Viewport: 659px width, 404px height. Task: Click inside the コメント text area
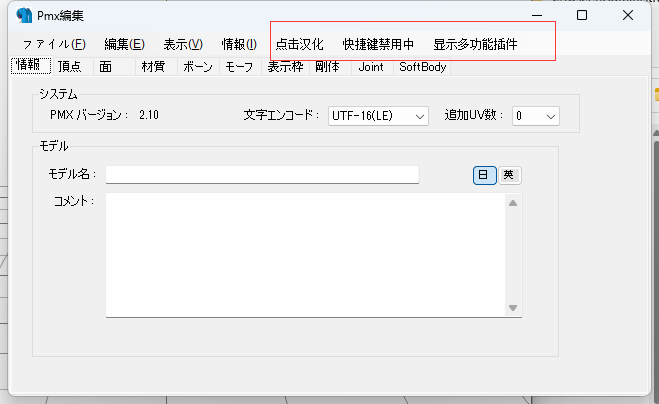click(x=306, y=255)
